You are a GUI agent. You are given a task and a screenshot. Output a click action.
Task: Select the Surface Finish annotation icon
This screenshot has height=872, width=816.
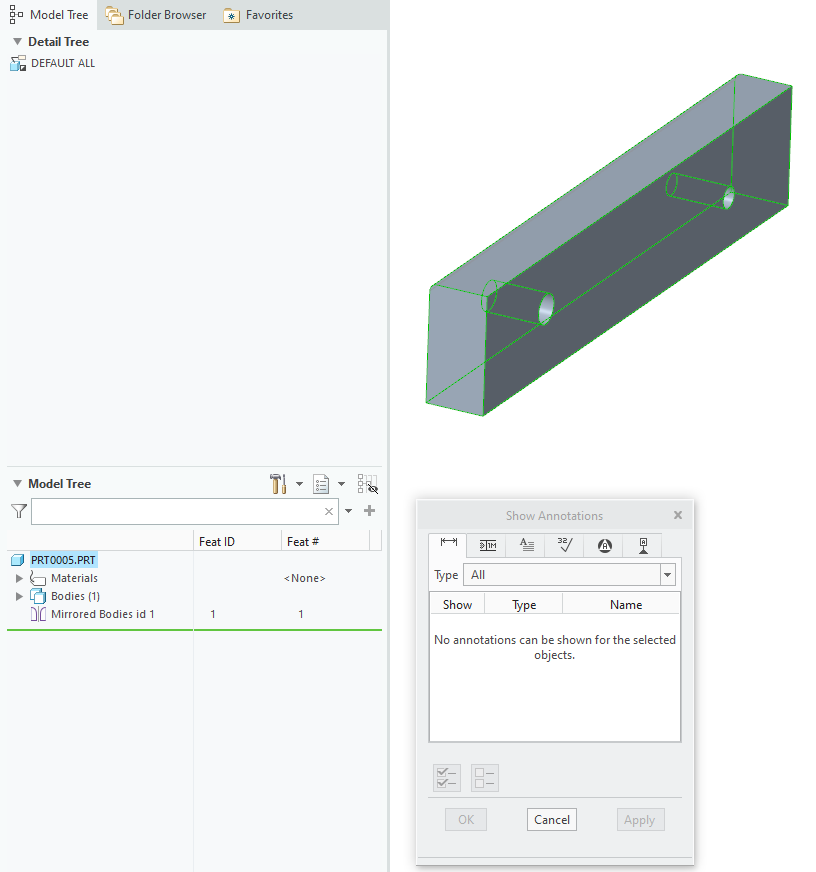(x=565, y=546)
